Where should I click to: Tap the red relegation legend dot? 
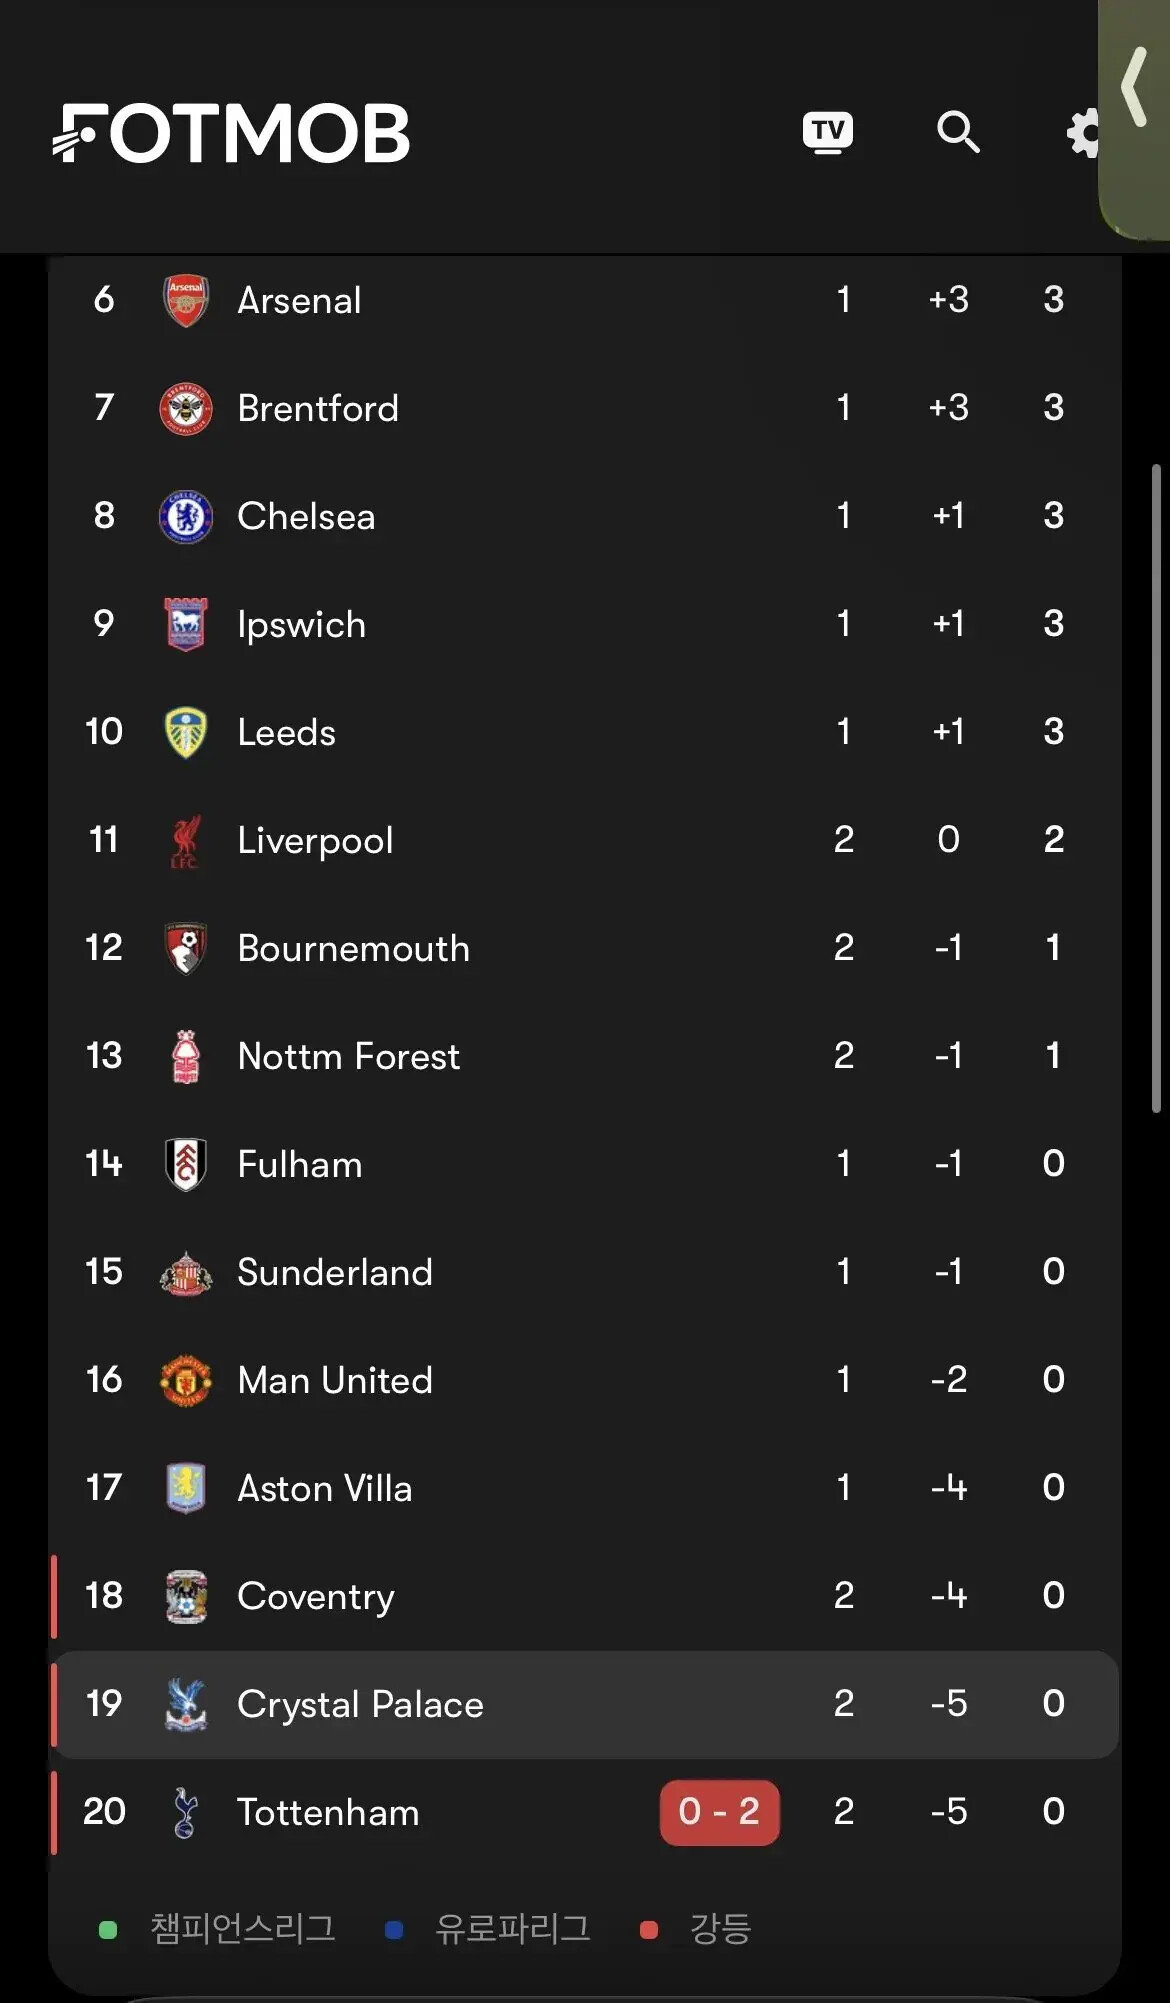coord(648,1930)
